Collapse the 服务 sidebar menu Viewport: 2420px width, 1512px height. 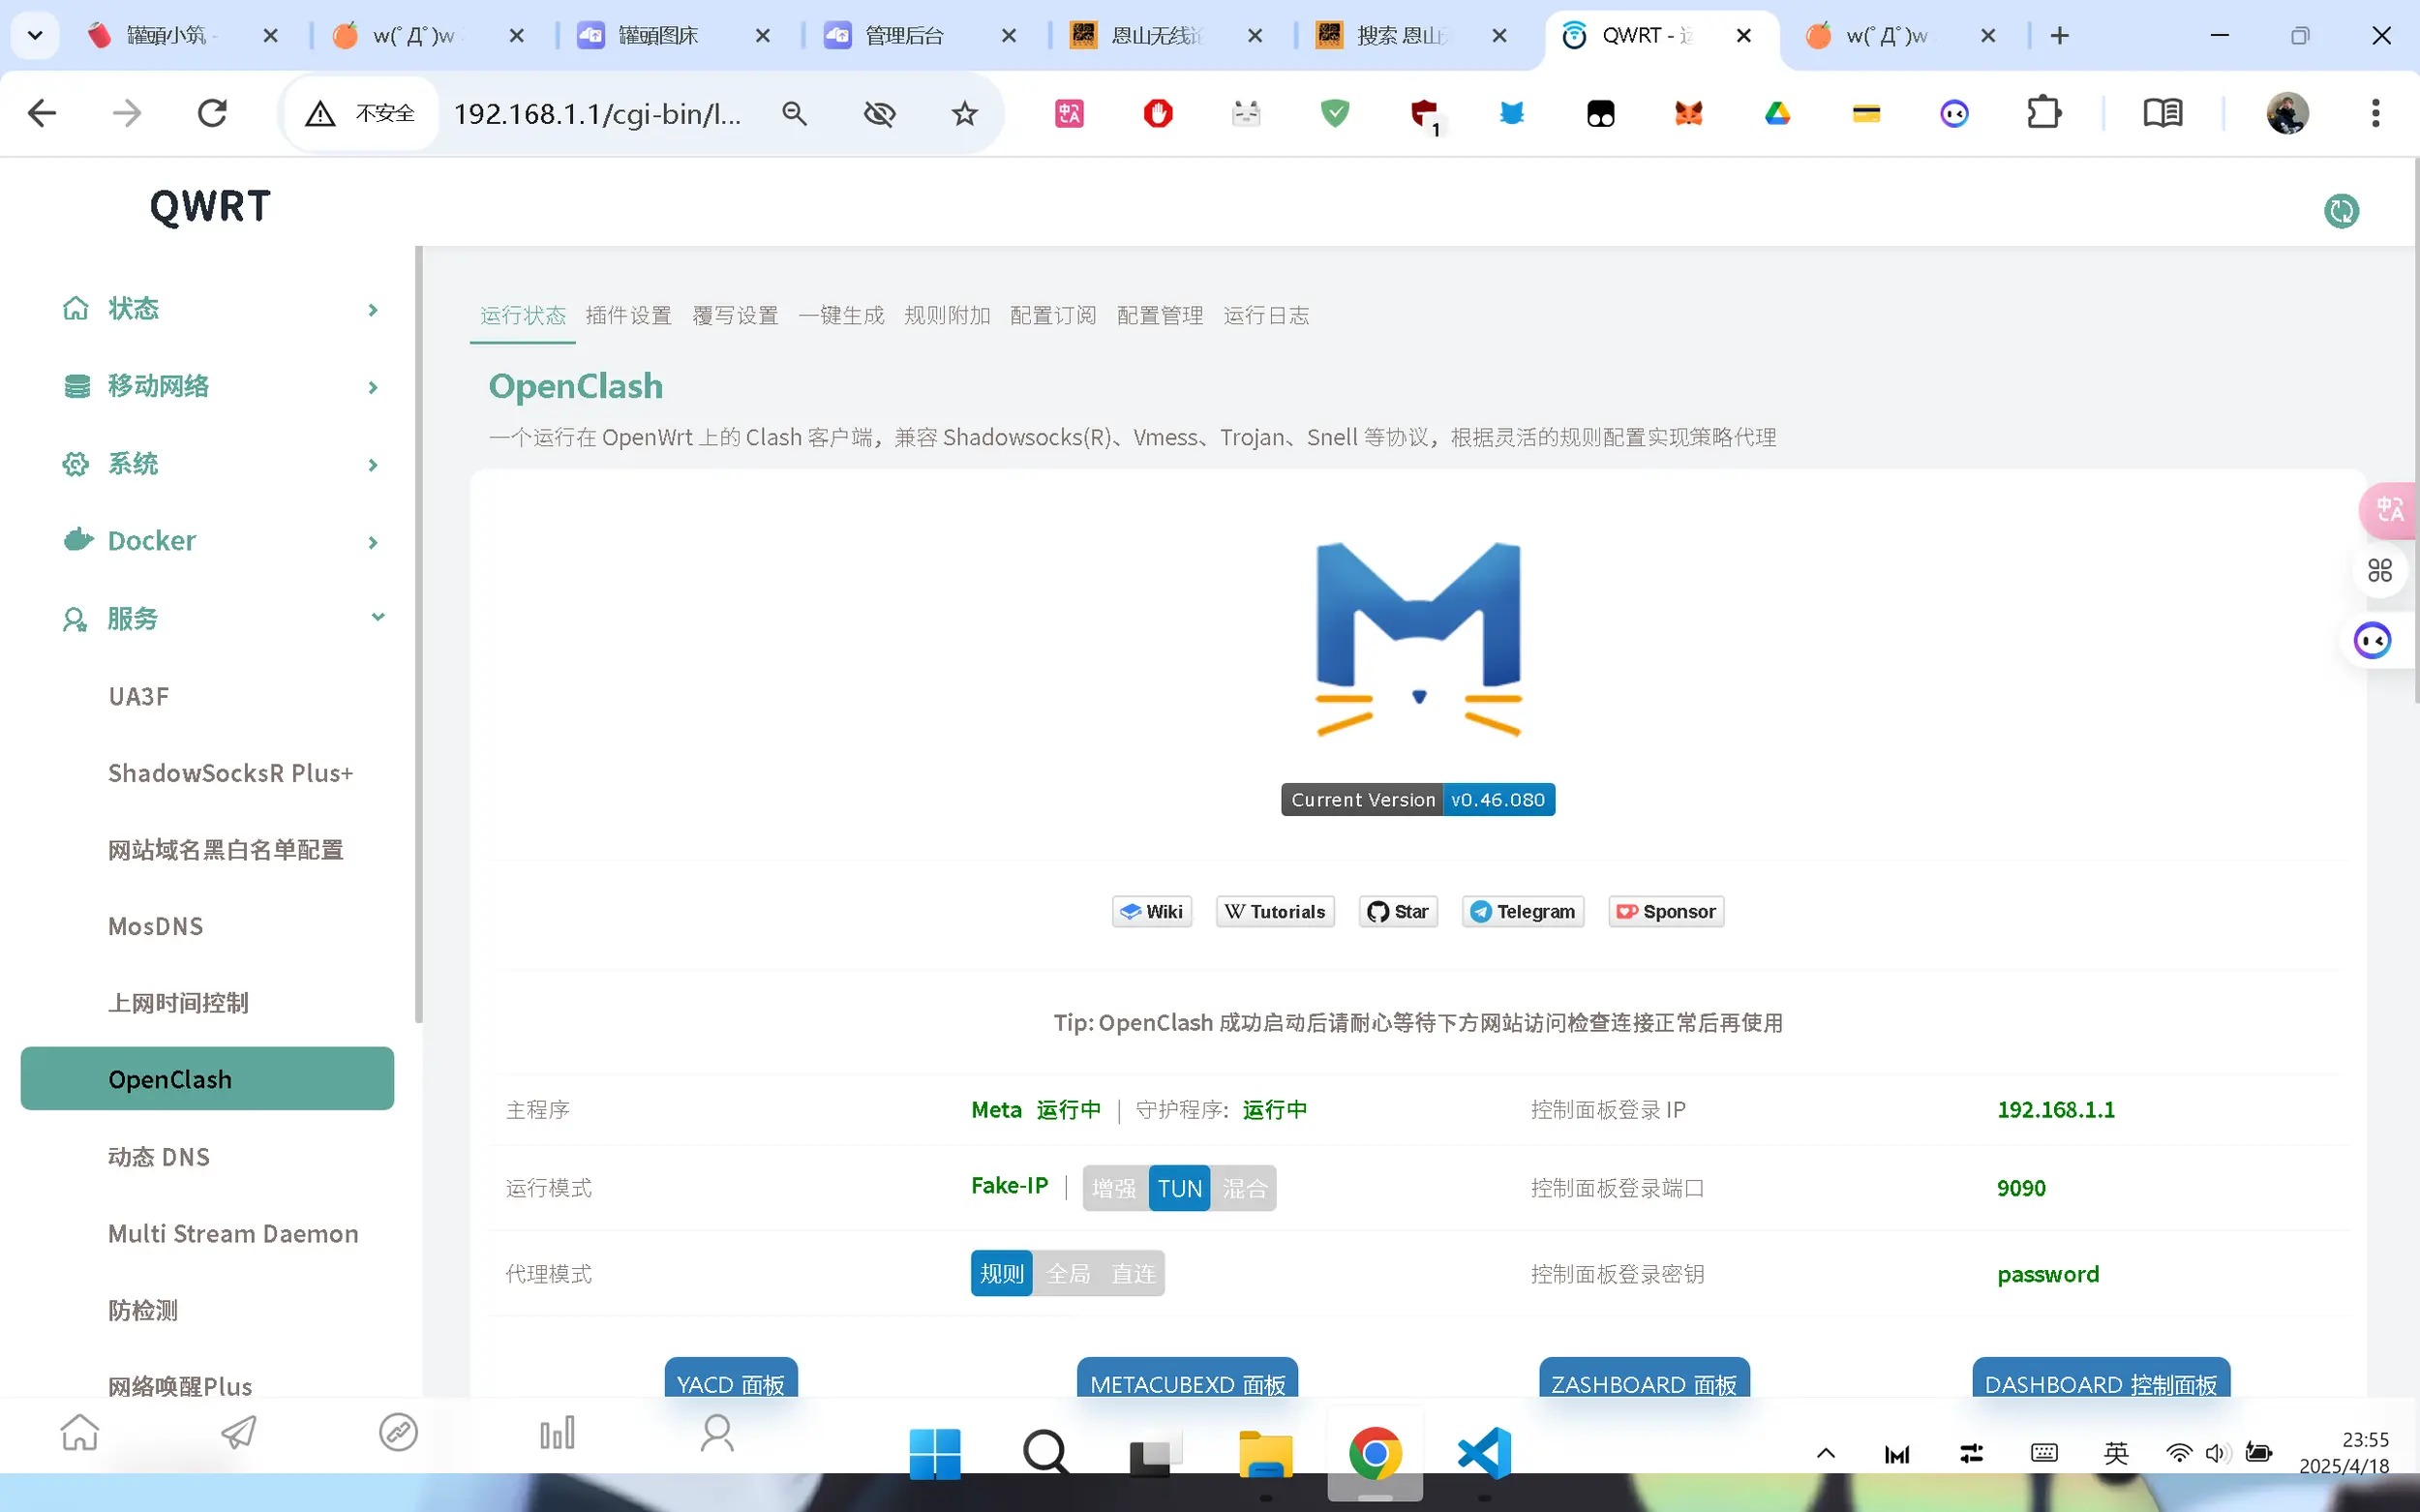[x=207, y=618]
